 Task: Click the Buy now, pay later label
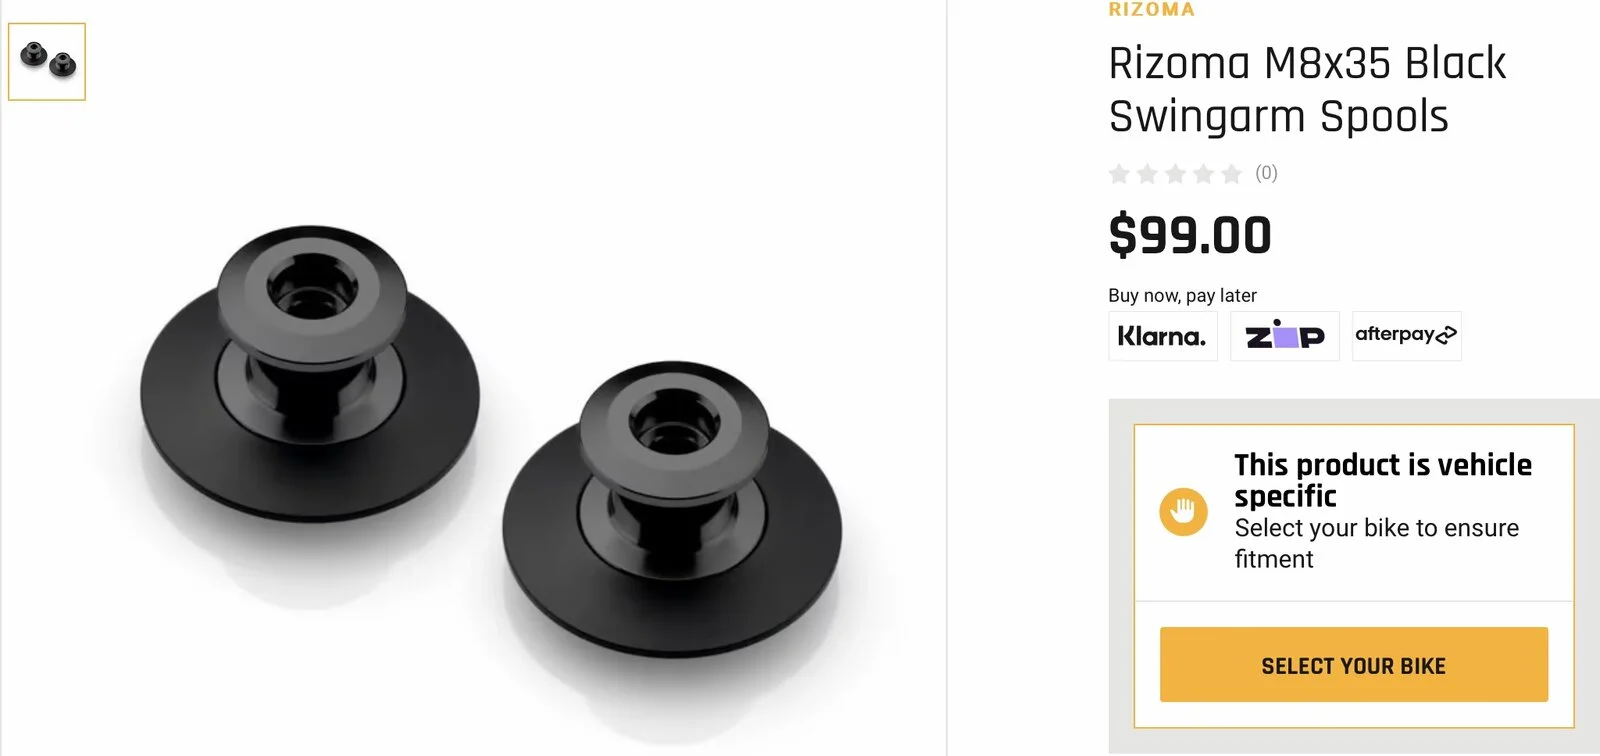pos(1182,295)
